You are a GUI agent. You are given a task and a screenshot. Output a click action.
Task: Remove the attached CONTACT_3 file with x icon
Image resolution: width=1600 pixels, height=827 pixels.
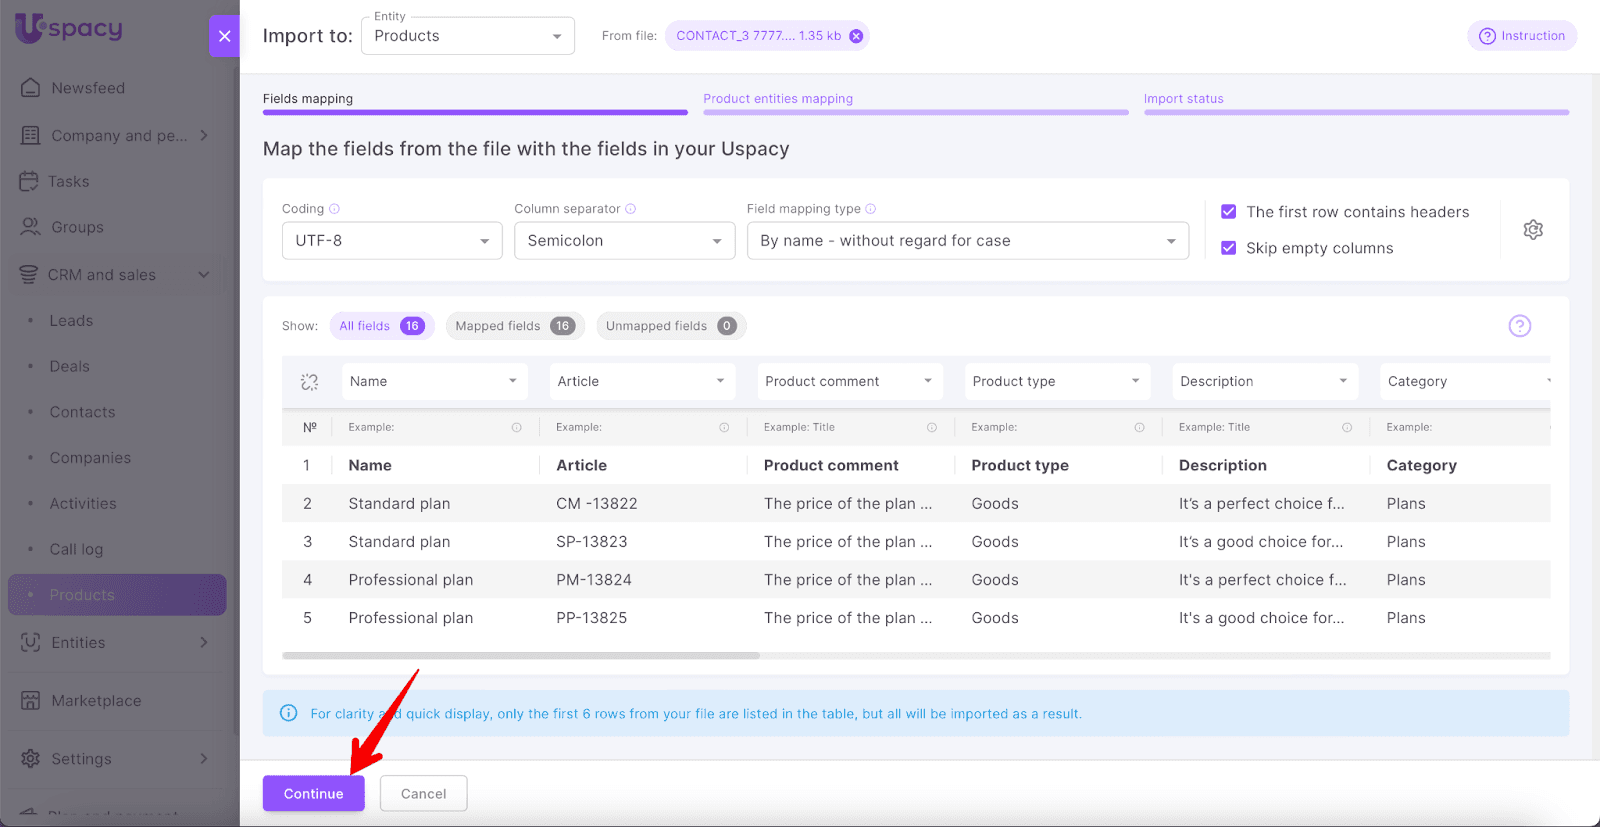856,36
